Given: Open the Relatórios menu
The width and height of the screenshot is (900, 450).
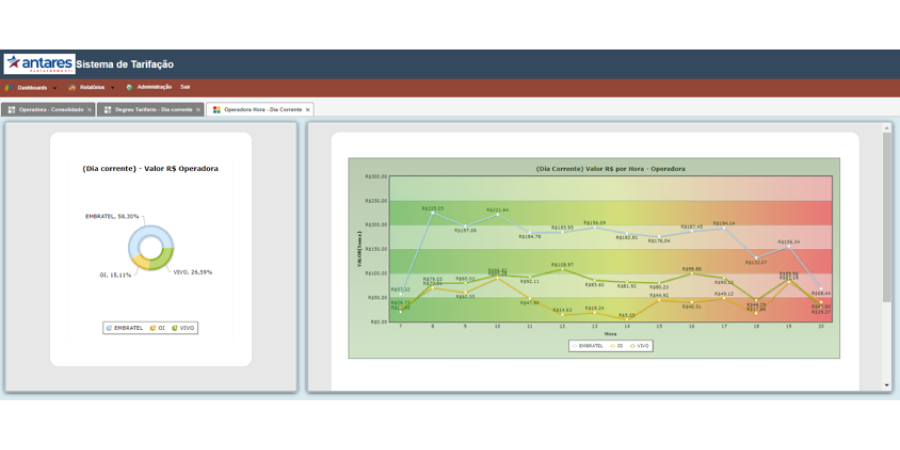Looking at the screenshot, I should tap(92, 87).
